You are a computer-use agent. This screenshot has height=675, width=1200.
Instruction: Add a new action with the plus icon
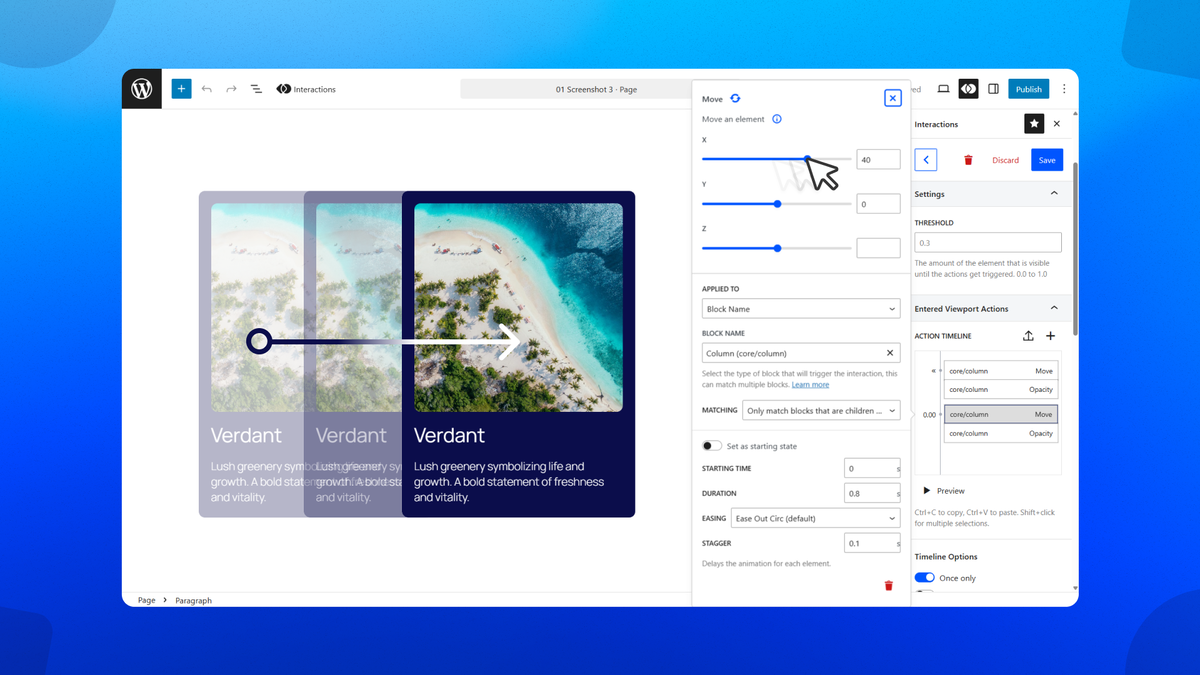[x=1050, y=335]
